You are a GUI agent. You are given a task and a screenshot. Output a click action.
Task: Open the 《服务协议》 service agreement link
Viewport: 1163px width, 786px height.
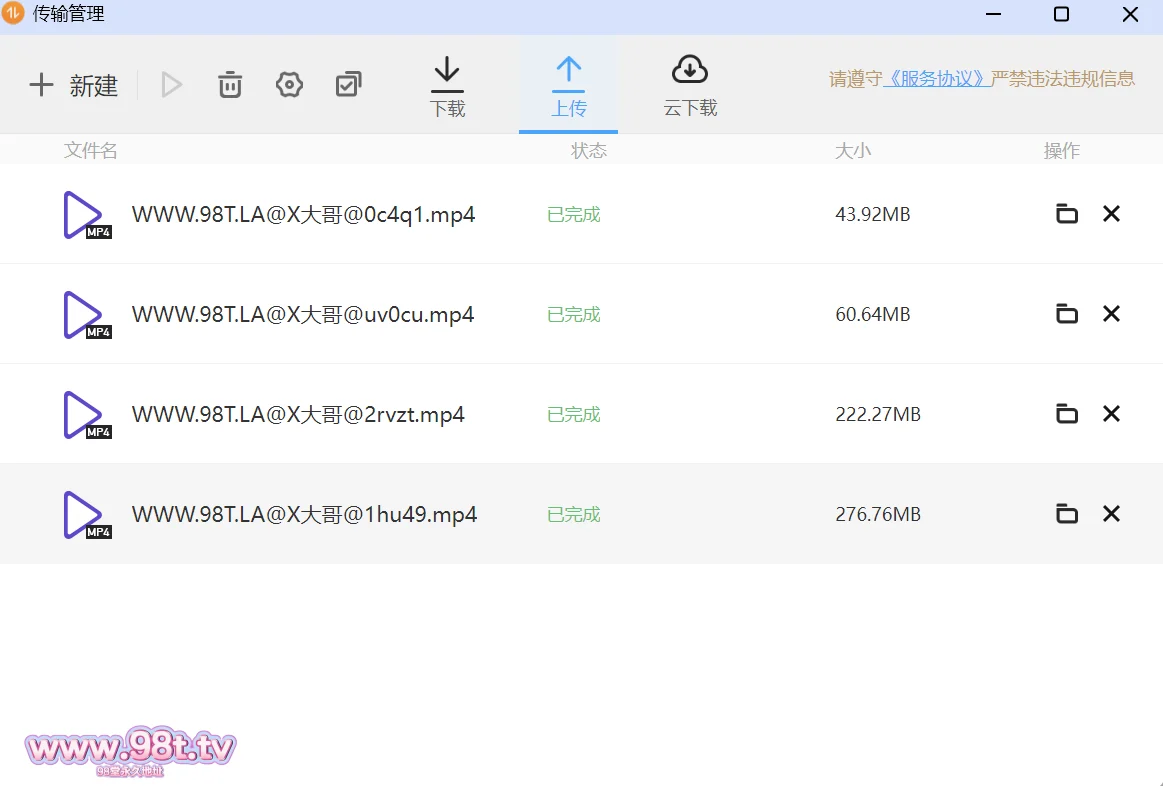tap(937, 79)
